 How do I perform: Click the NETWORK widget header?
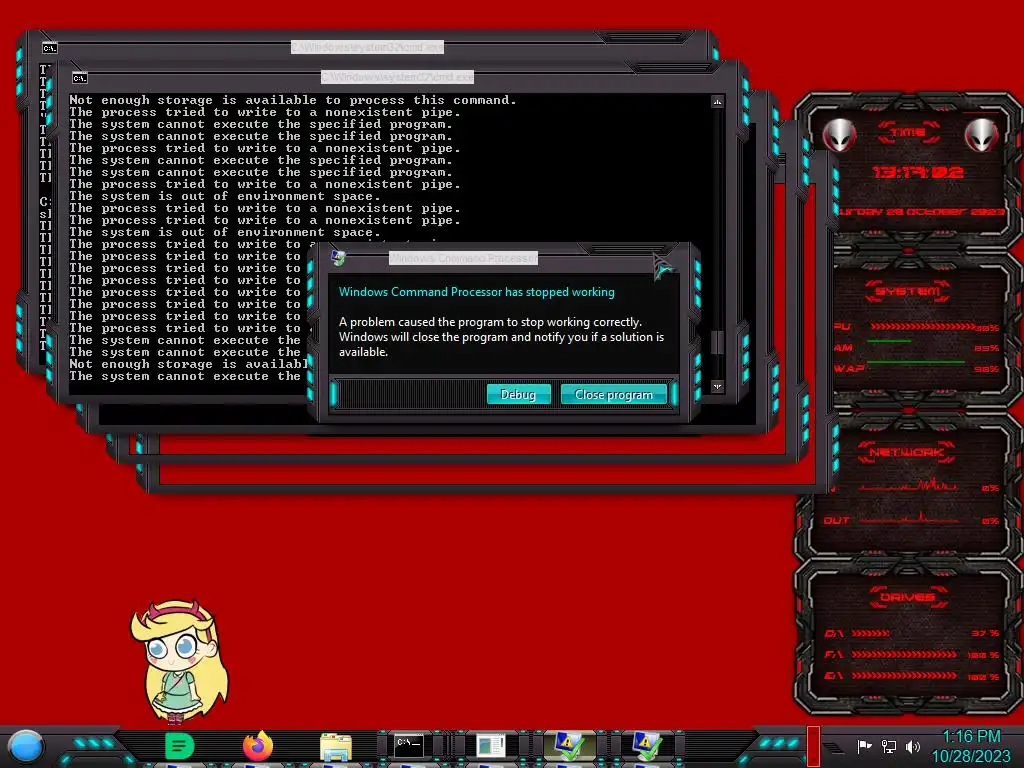[906, 452]
